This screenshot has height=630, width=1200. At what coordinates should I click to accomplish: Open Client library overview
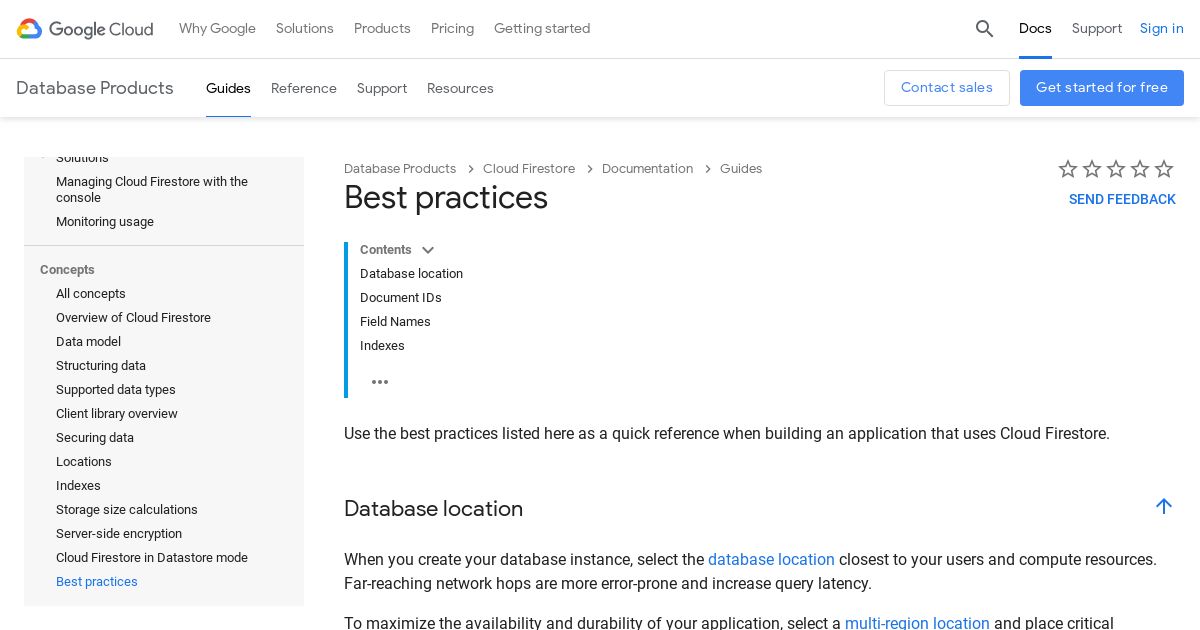click(x=117, y=414)
